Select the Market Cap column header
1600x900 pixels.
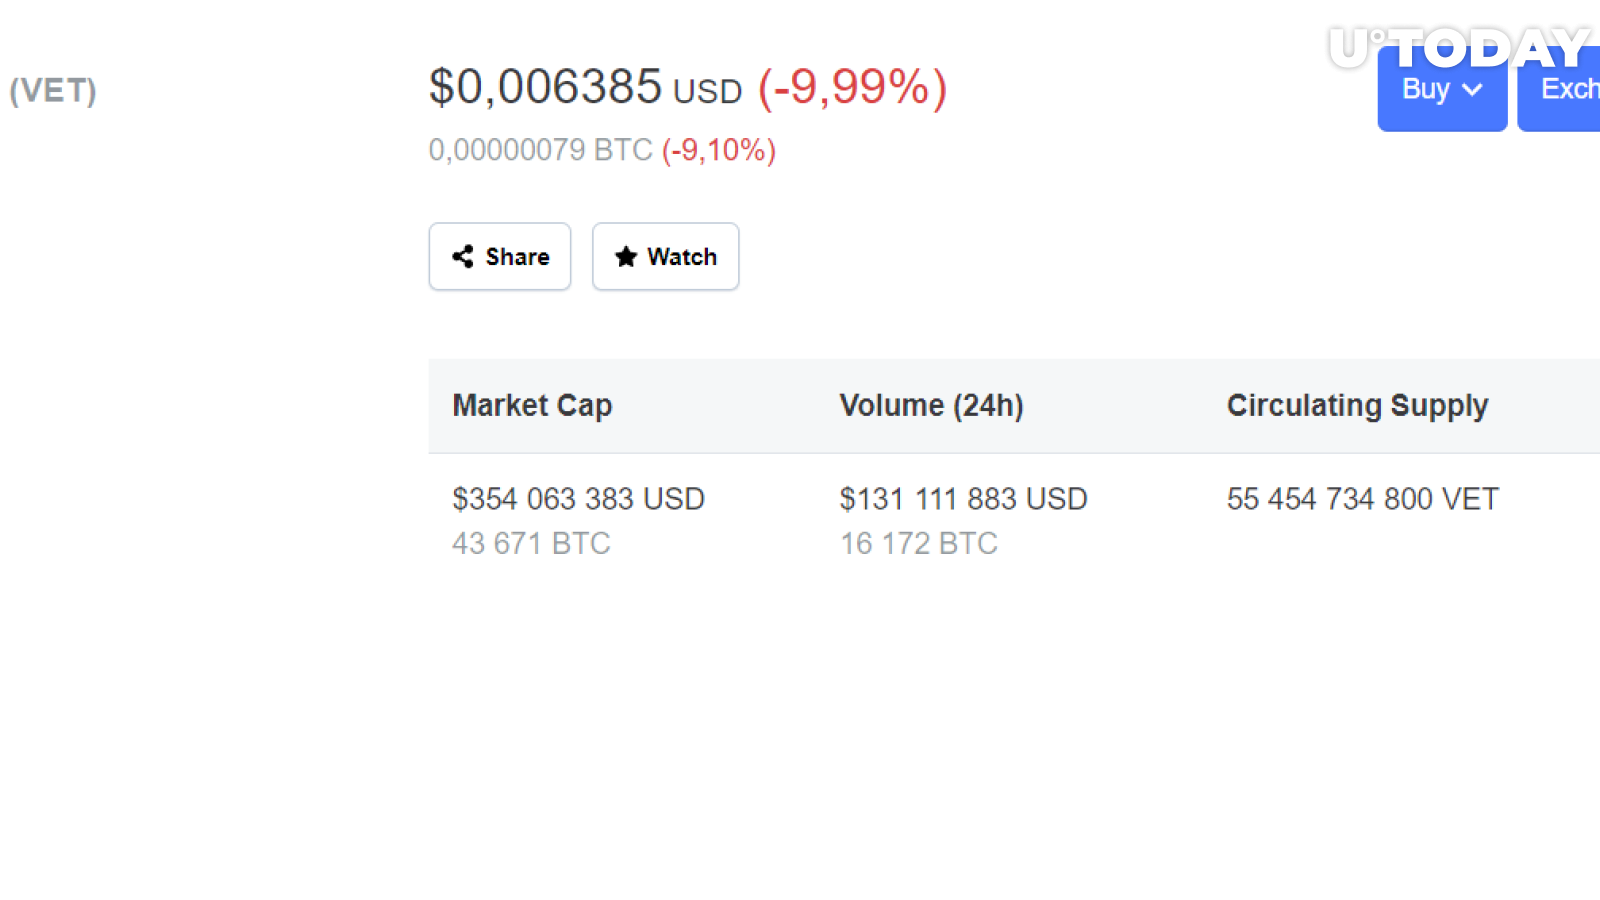coord(532,405)
